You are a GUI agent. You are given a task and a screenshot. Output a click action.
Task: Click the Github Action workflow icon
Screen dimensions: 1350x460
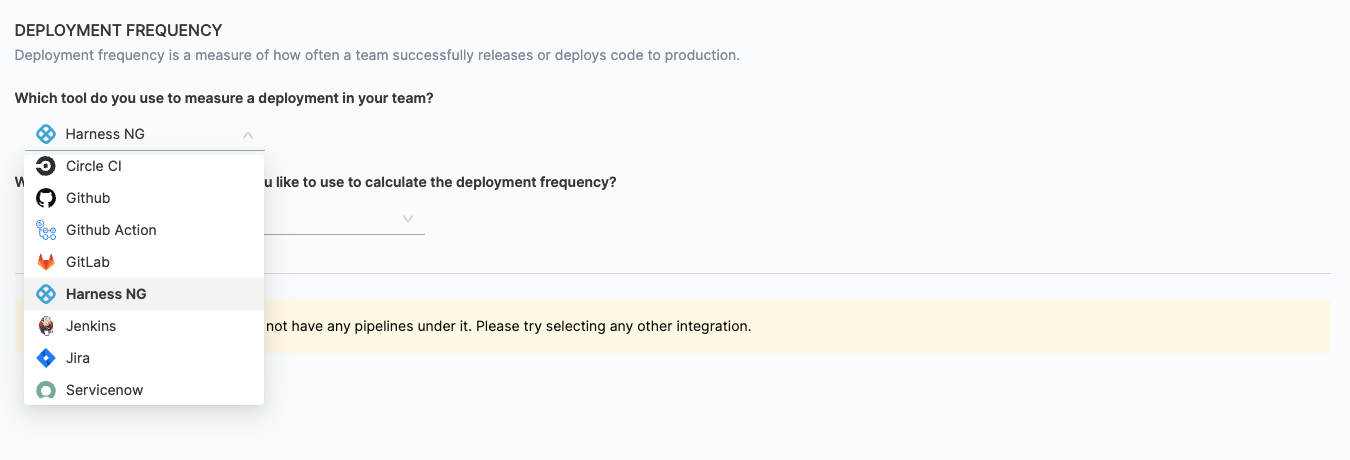(x=45, y=230)
